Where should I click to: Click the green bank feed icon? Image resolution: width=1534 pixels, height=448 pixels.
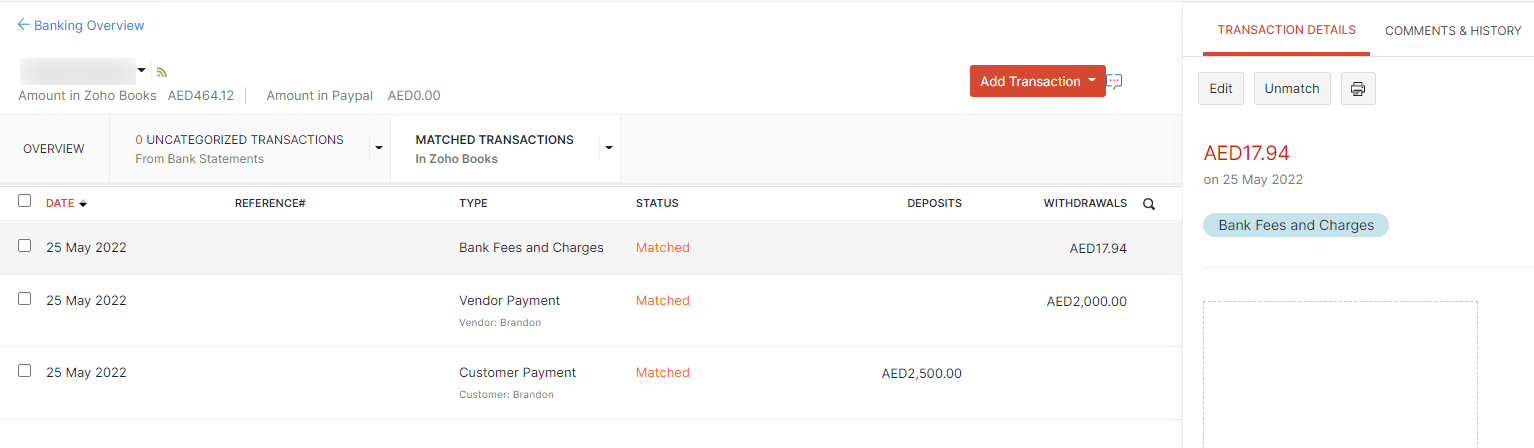pos(162,72)
